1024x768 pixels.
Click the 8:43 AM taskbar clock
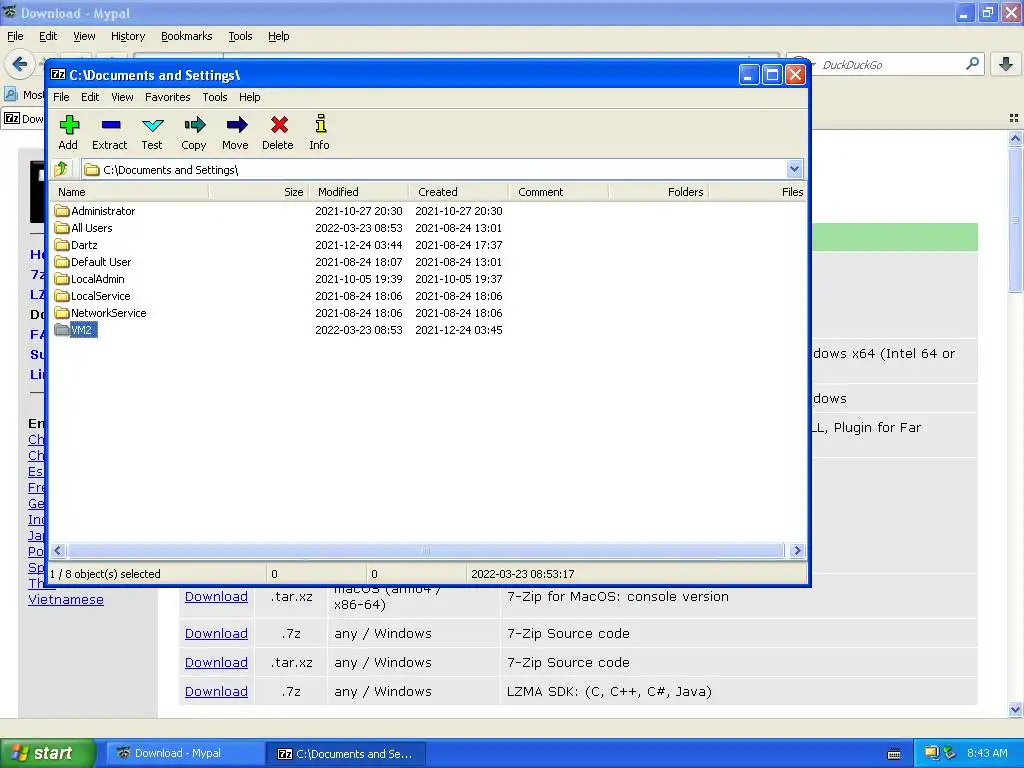[x=987, y=753]
